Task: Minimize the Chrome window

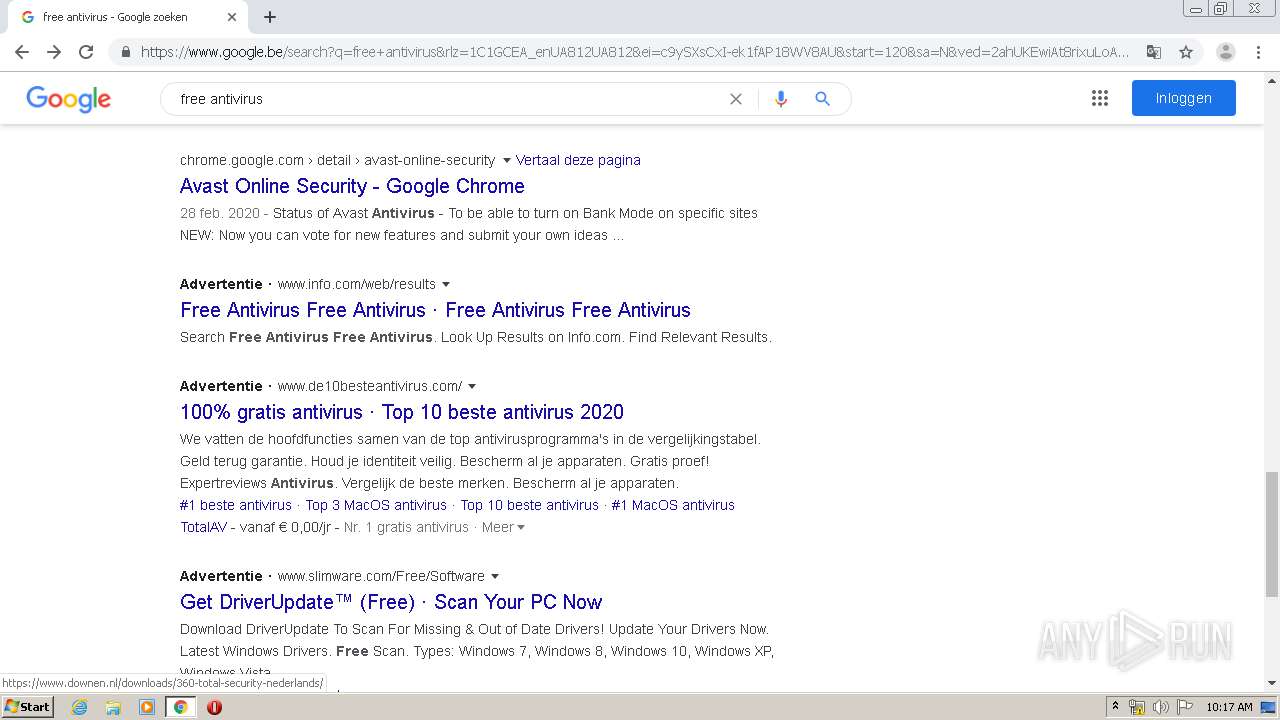Action: click(x=1196, y=8)
